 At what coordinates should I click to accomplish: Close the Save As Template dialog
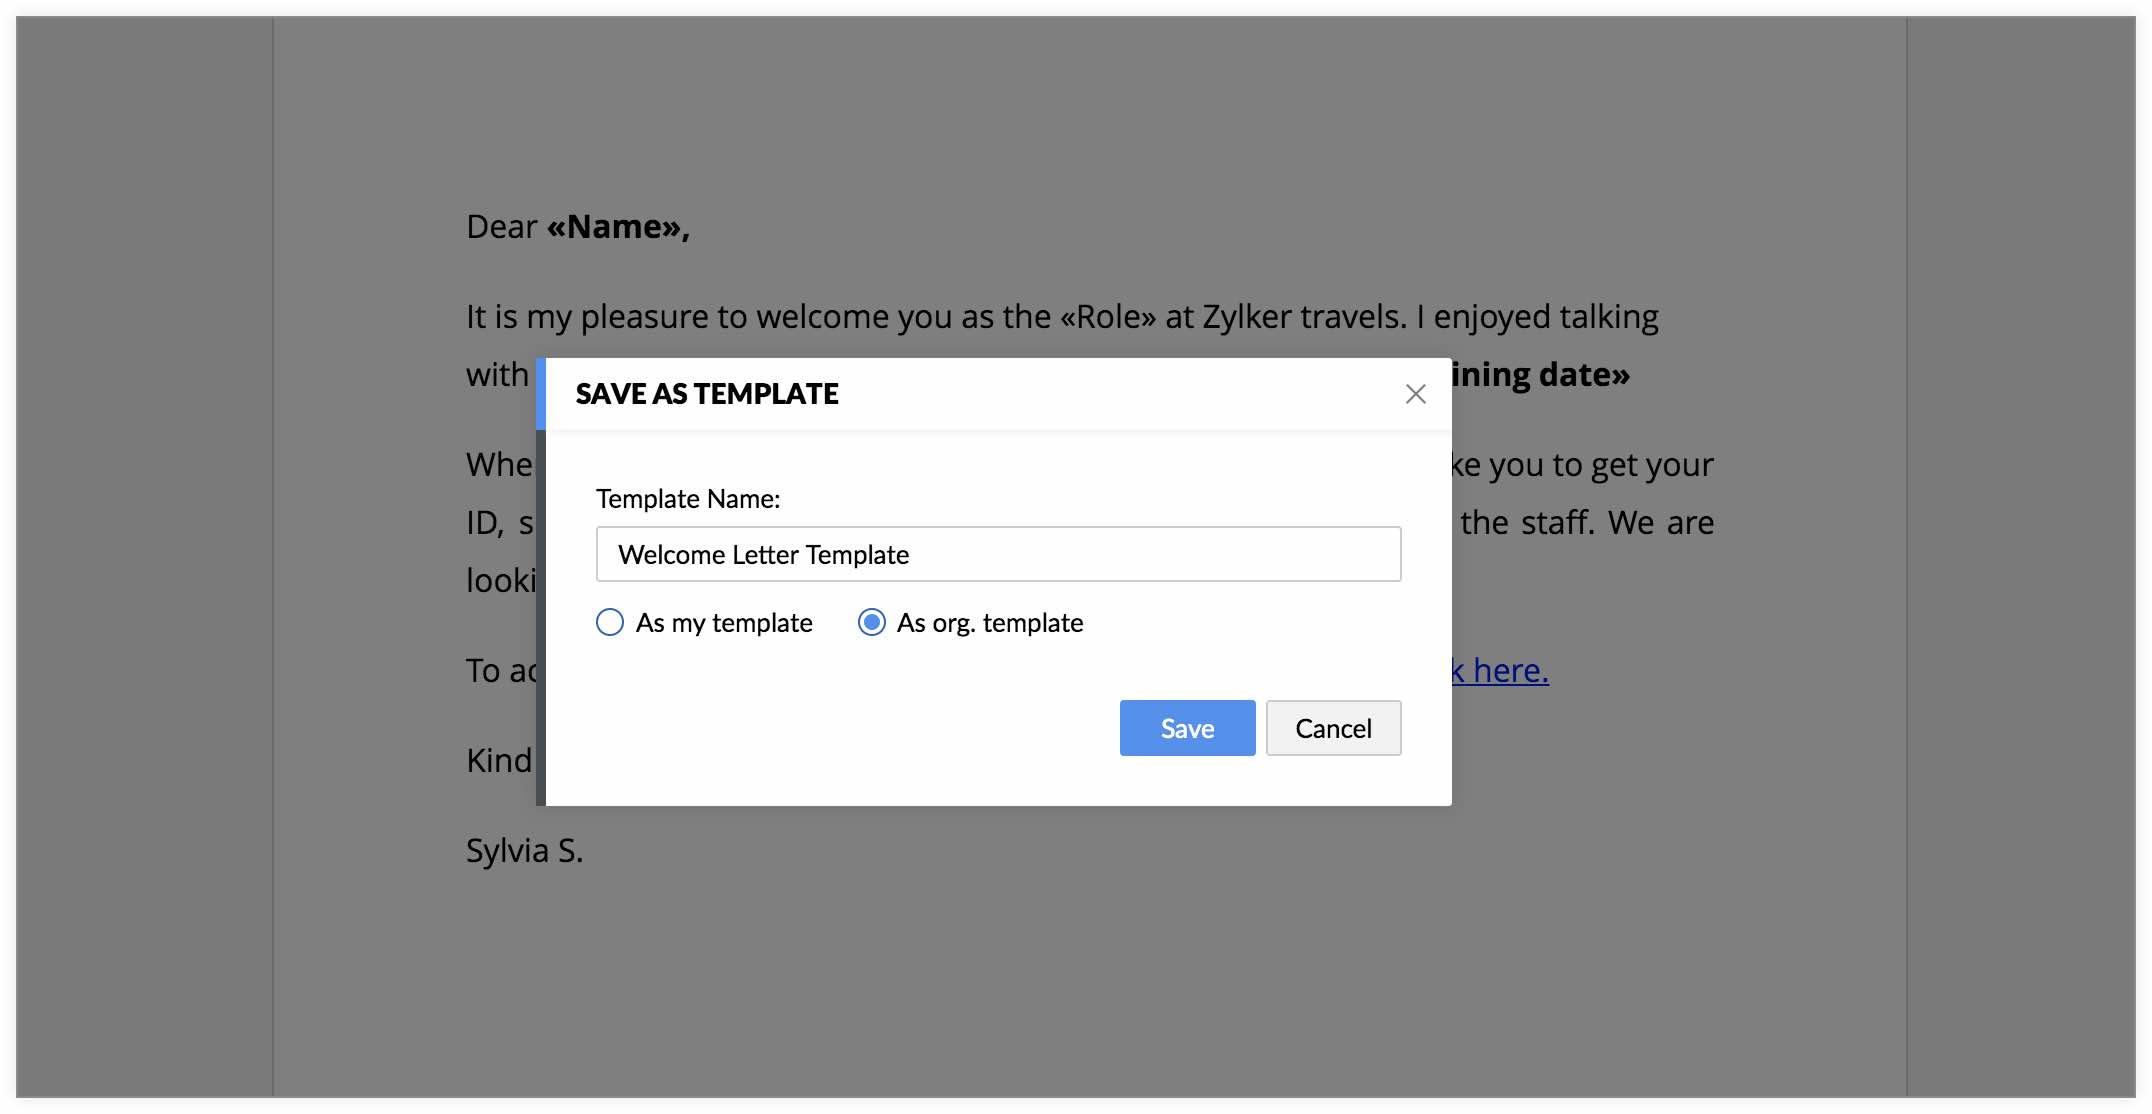pos(1415,394)
